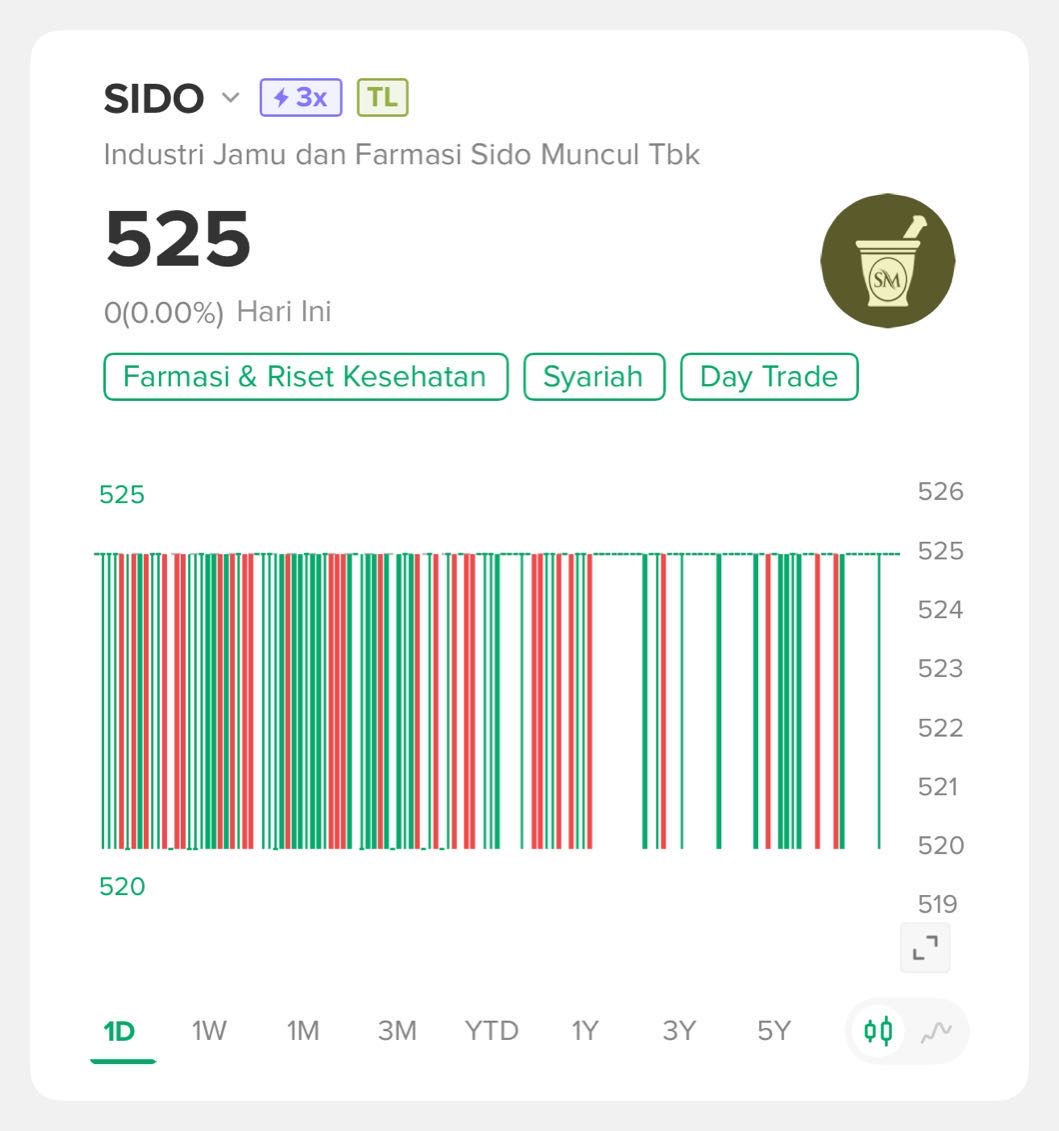Select the 3Y timeframe

[x=678, y=1031]
